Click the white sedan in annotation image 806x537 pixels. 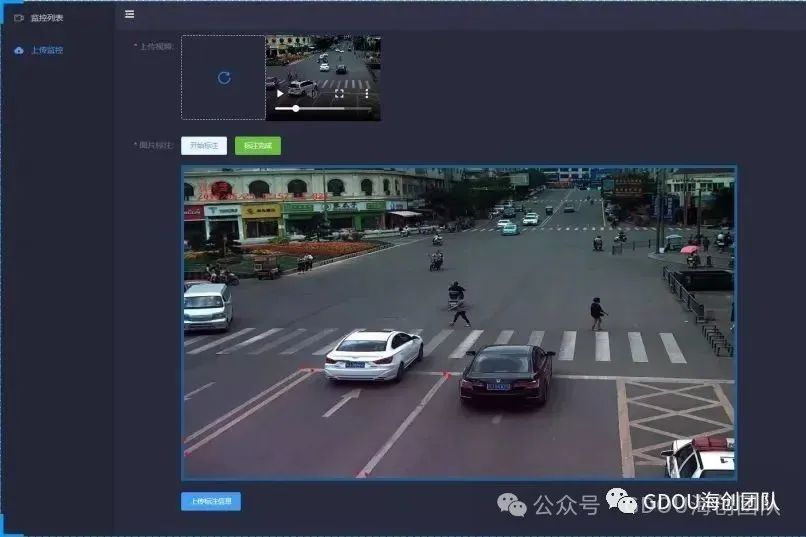point(373,354)
